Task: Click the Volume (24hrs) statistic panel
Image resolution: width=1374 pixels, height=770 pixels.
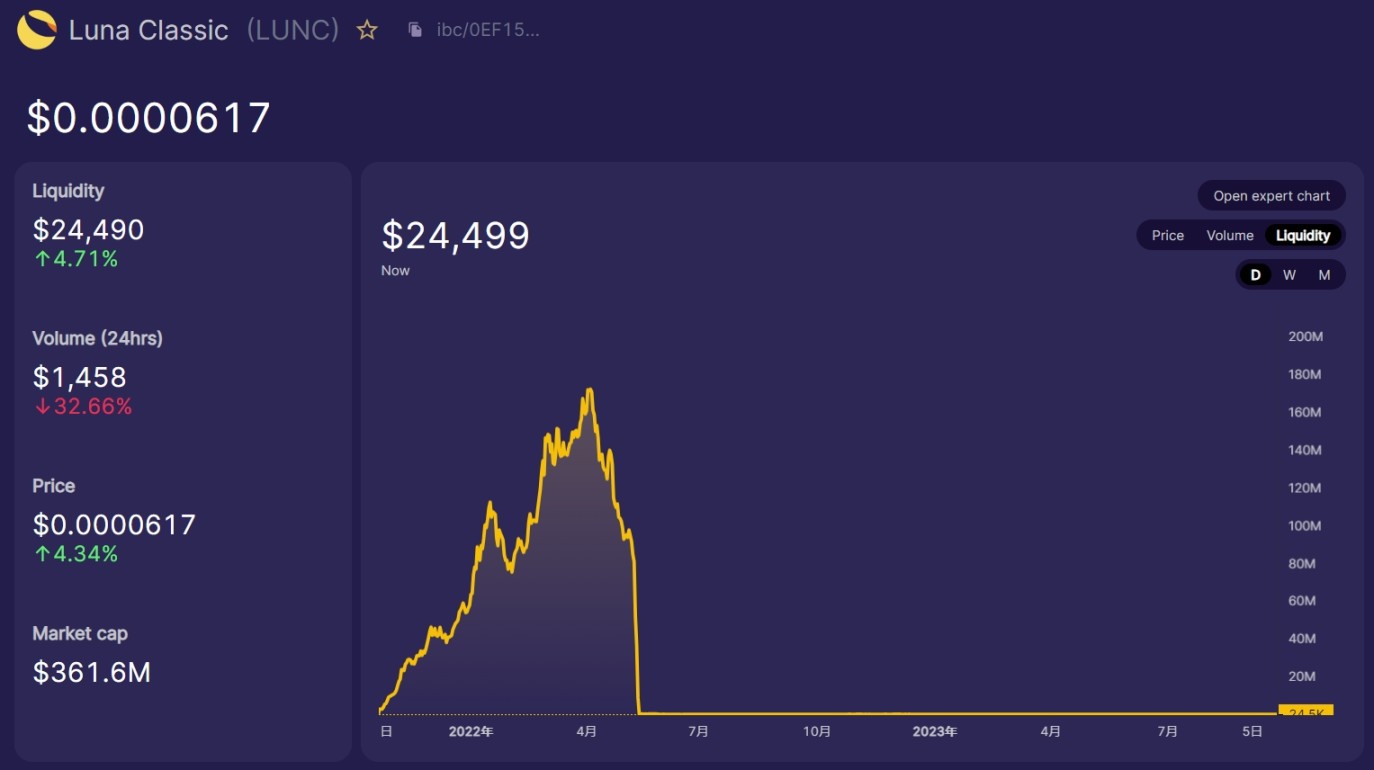Action: [x=98, y=372]
